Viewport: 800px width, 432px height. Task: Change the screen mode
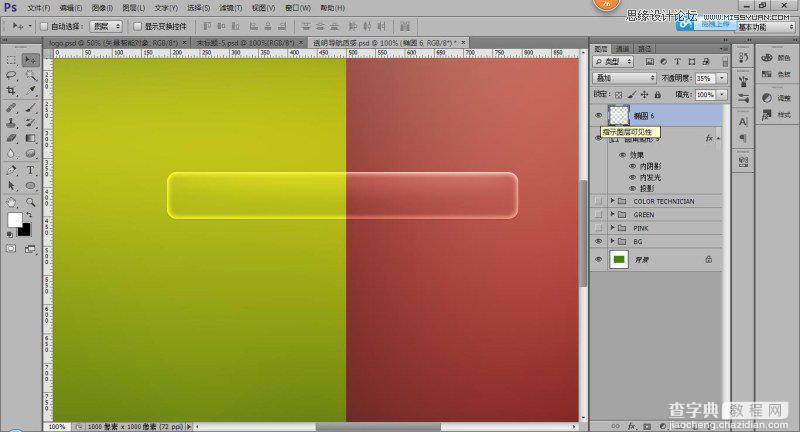[30, 249]
